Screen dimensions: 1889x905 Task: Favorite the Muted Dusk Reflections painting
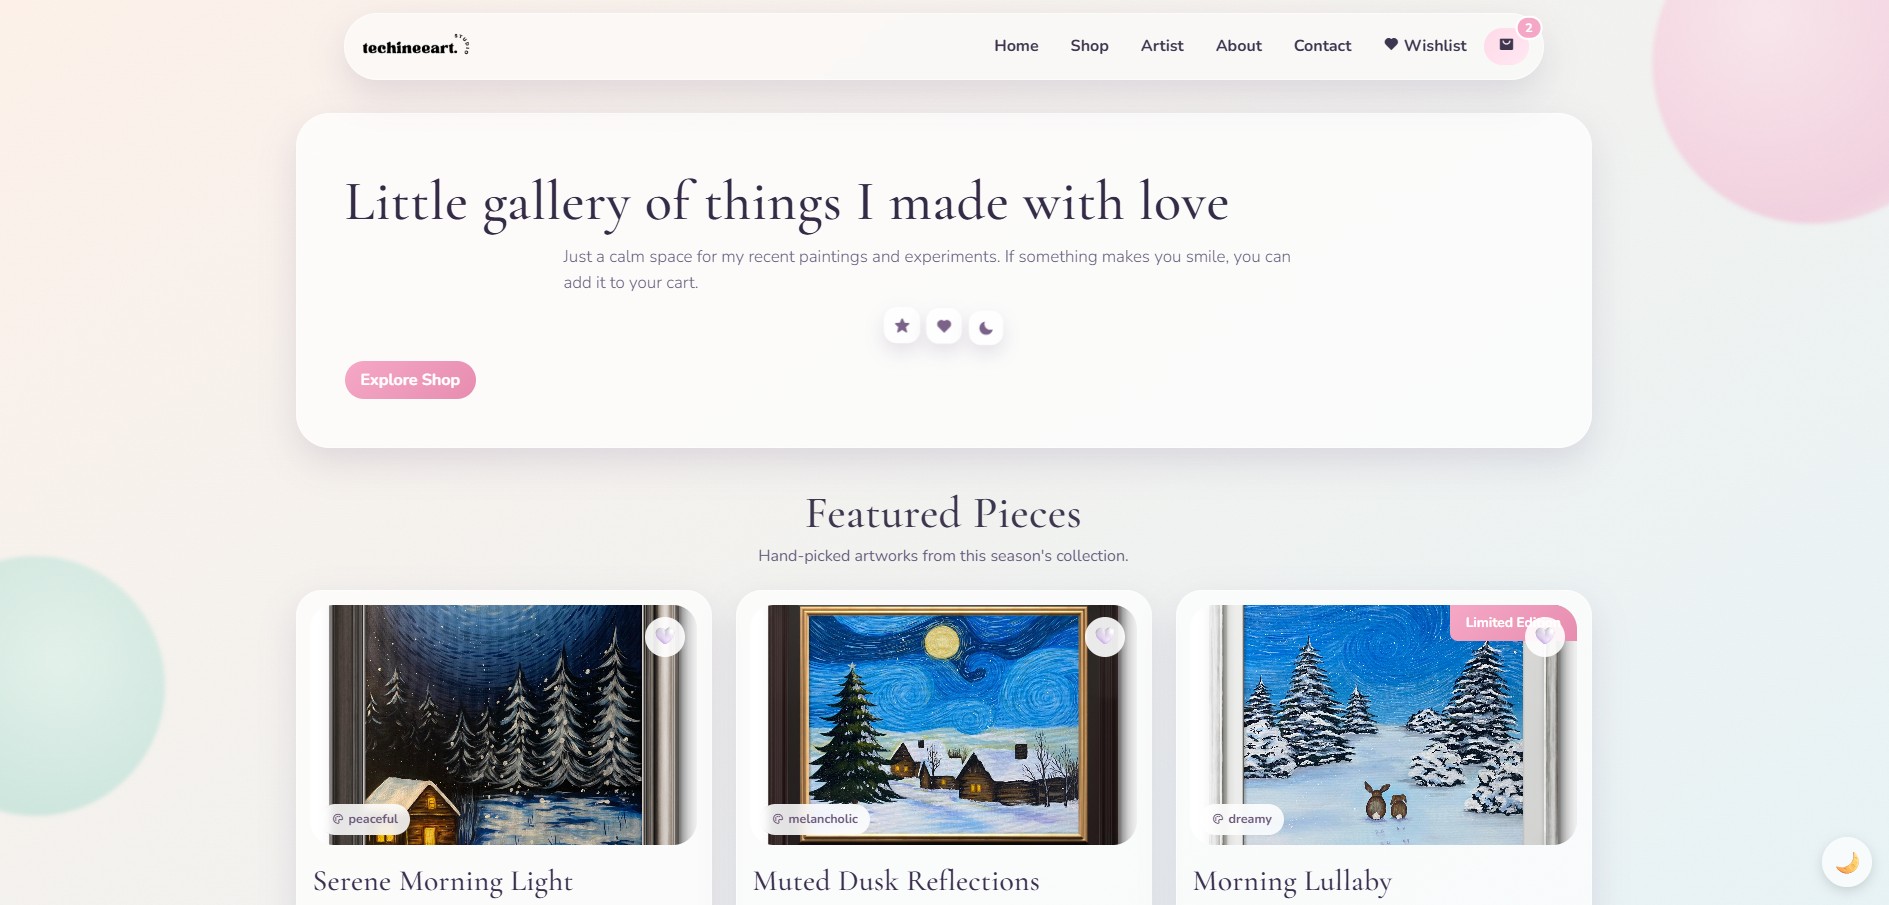1105,636
